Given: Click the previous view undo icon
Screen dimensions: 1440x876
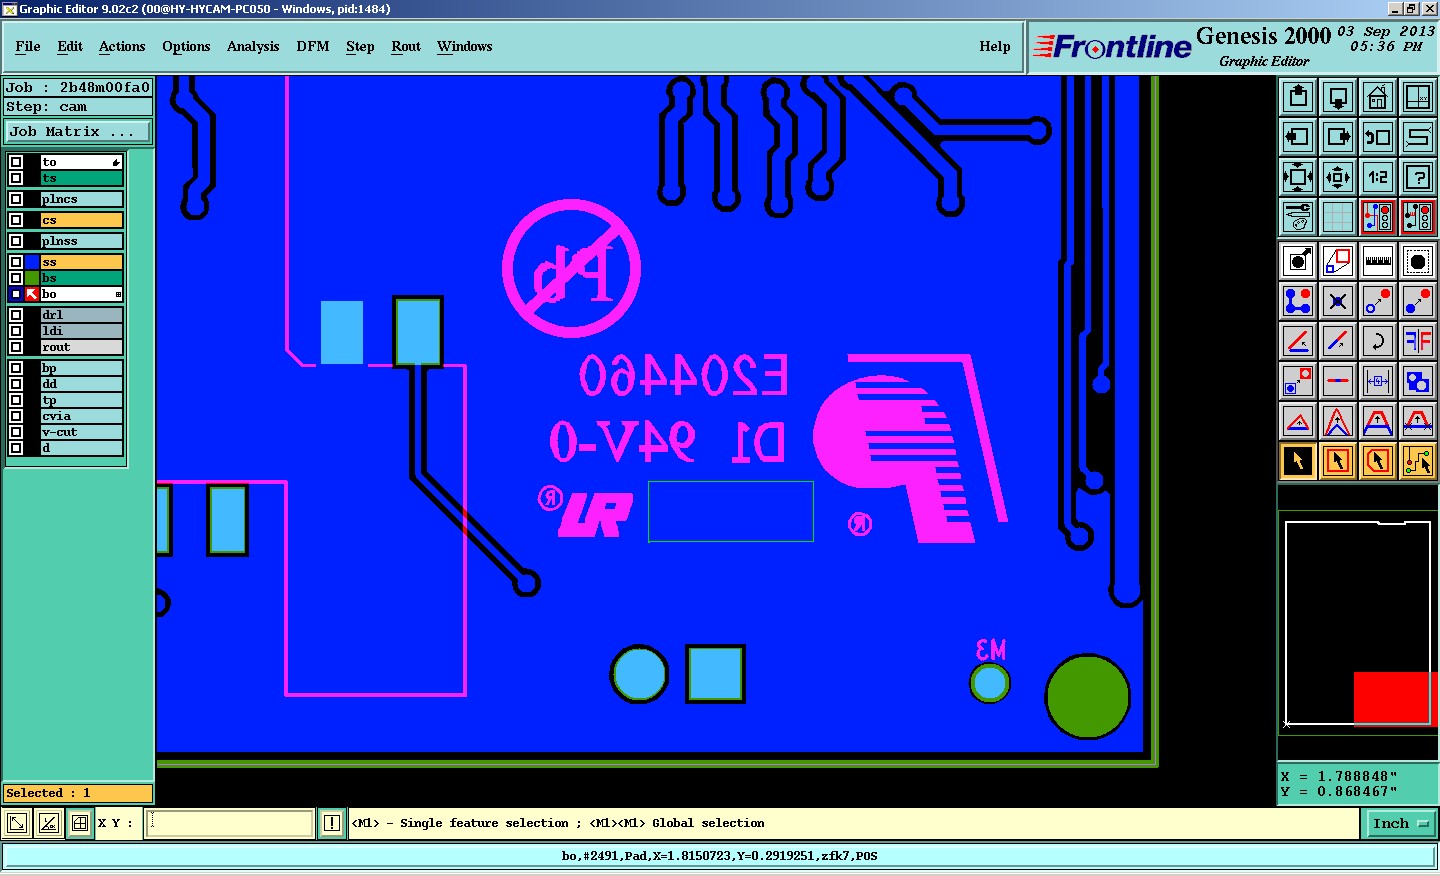Looking at the screenshot, I should pos(1378,137).
